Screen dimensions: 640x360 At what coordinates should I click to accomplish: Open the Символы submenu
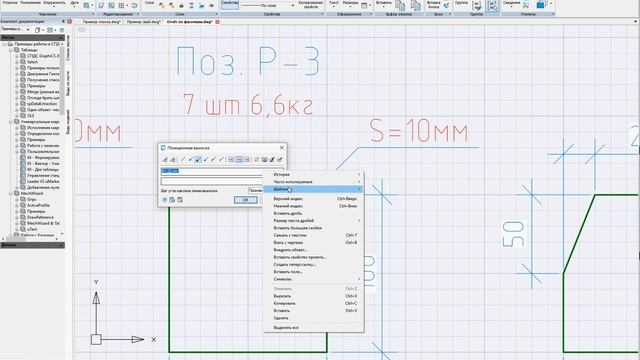pos(313,279)
